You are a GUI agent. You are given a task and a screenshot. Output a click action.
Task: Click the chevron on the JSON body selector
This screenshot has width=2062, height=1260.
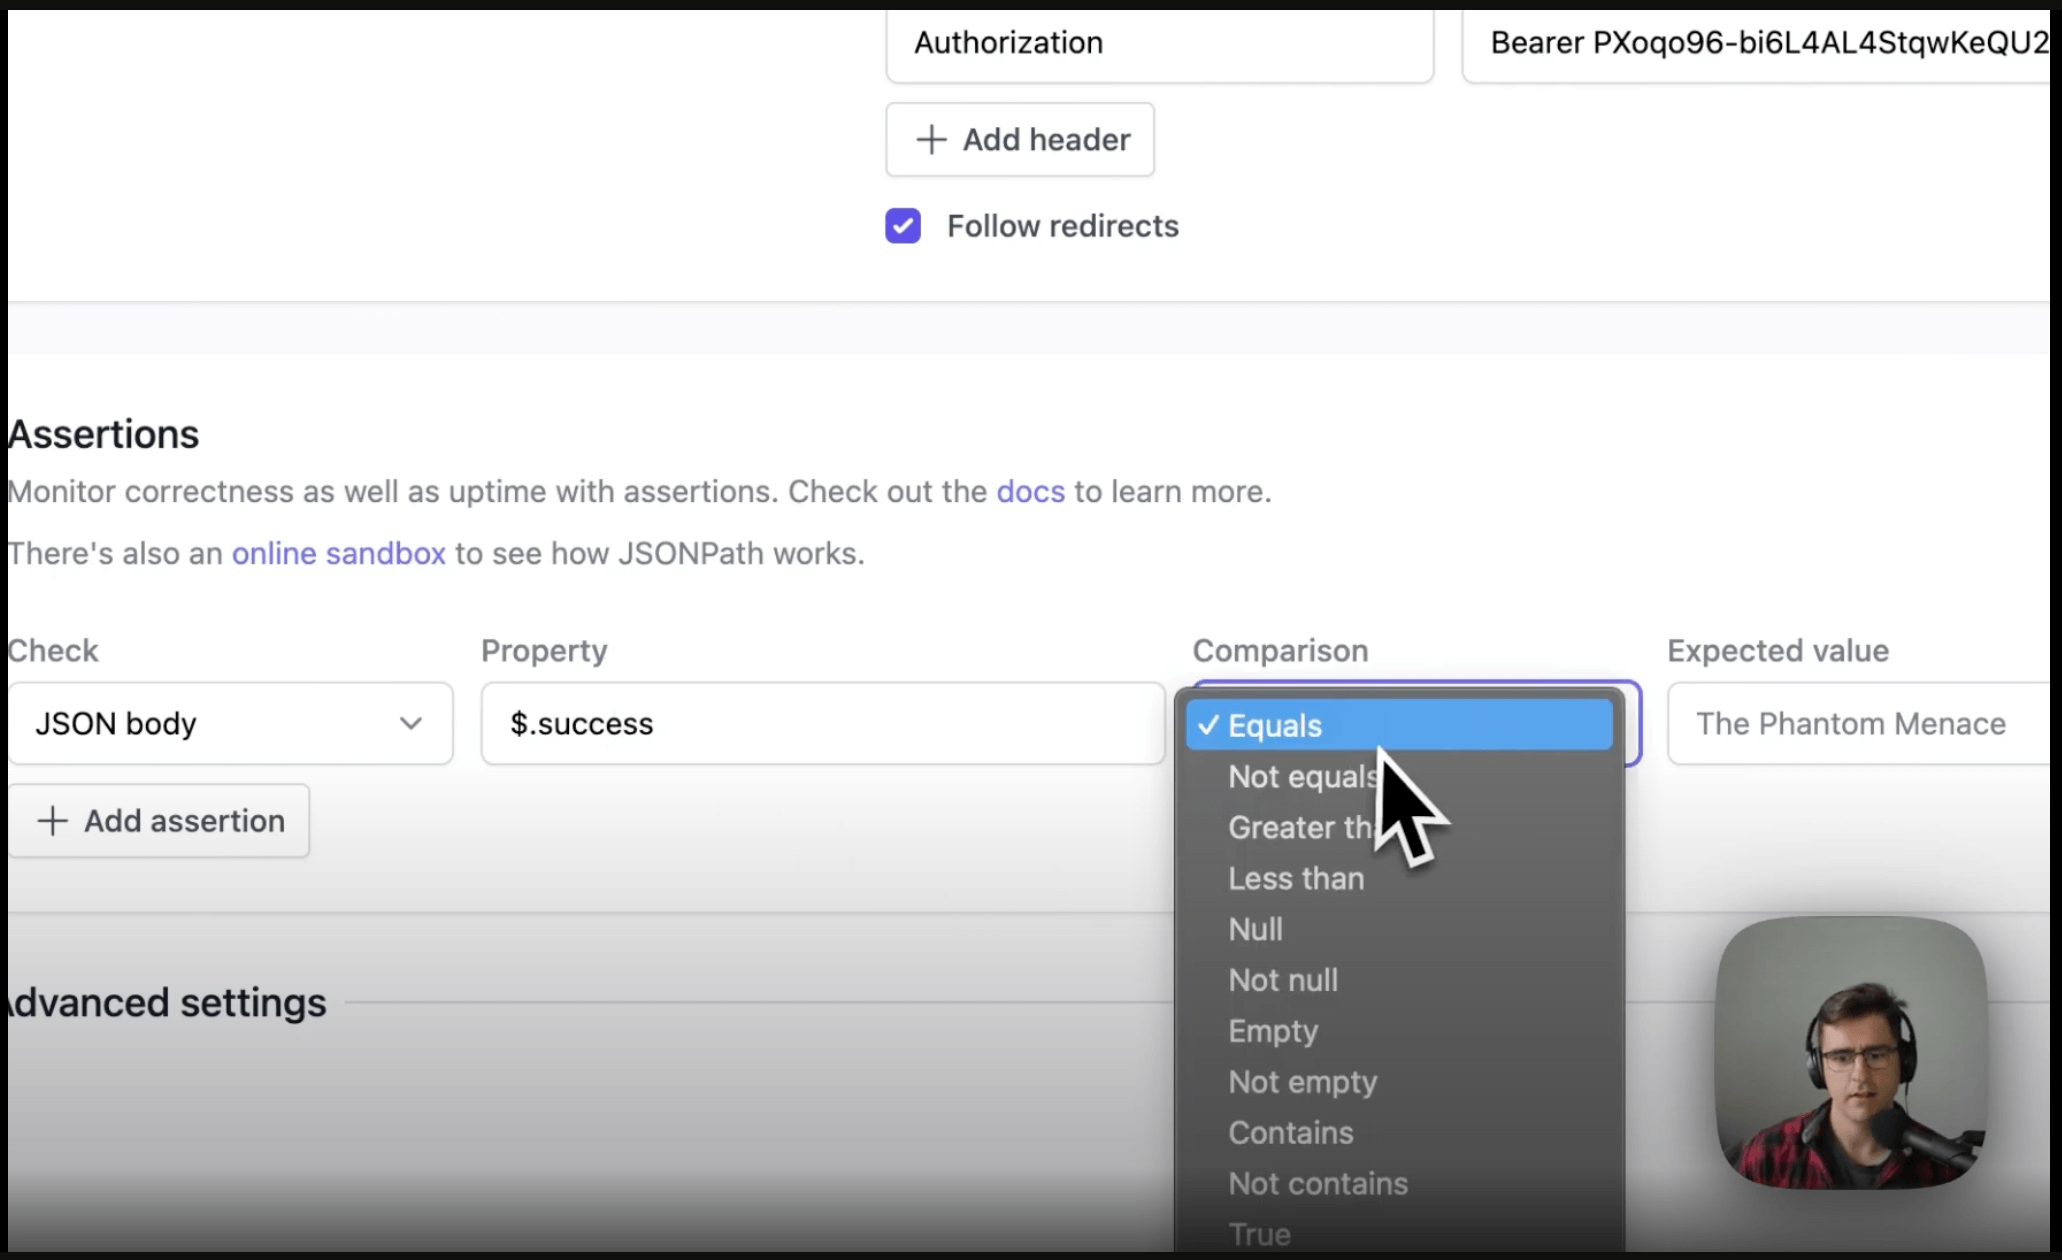[x=412, y=723]
